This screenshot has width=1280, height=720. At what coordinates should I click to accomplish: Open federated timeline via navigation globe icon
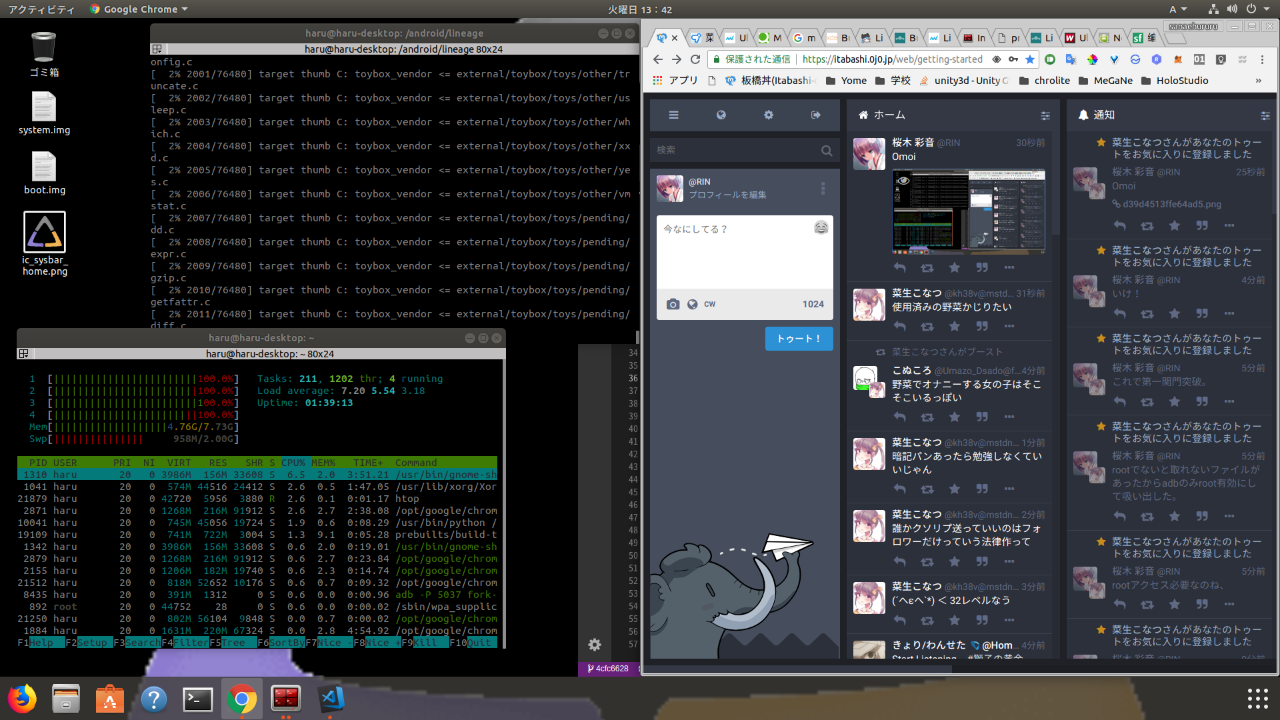(721, 115)
